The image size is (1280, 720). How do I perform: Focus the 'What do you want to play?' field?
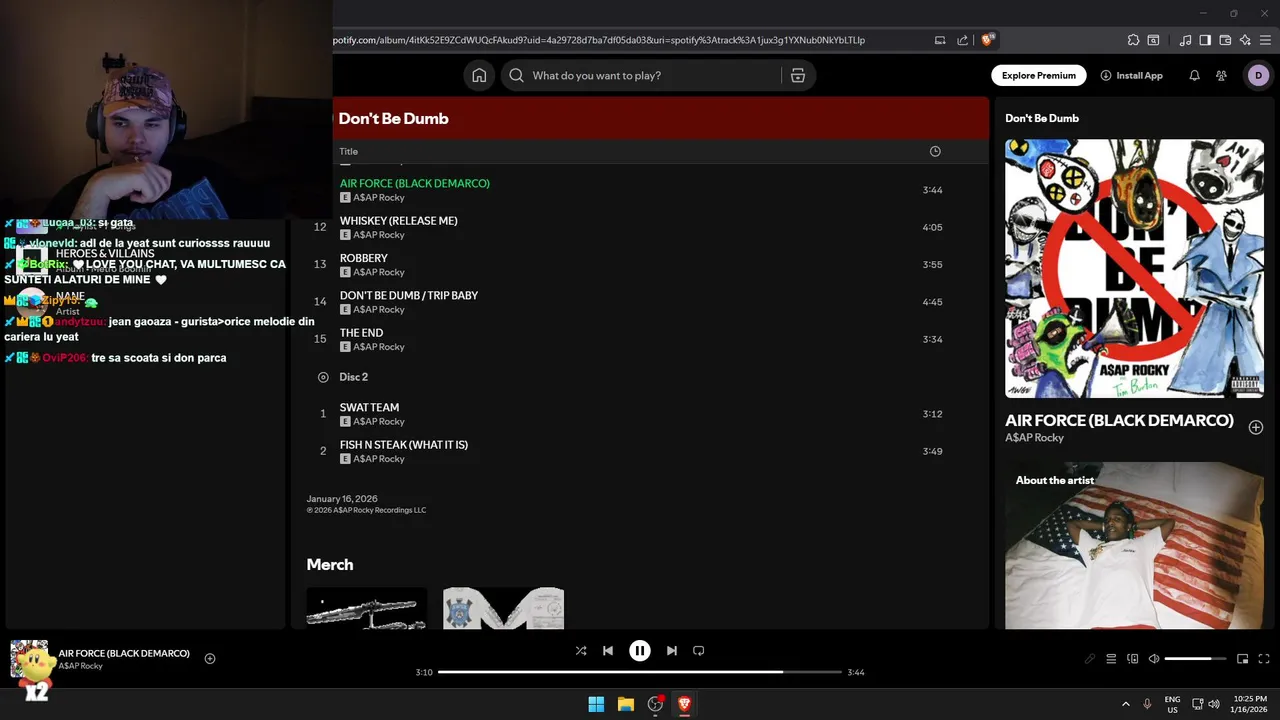(x=655, y=76)
